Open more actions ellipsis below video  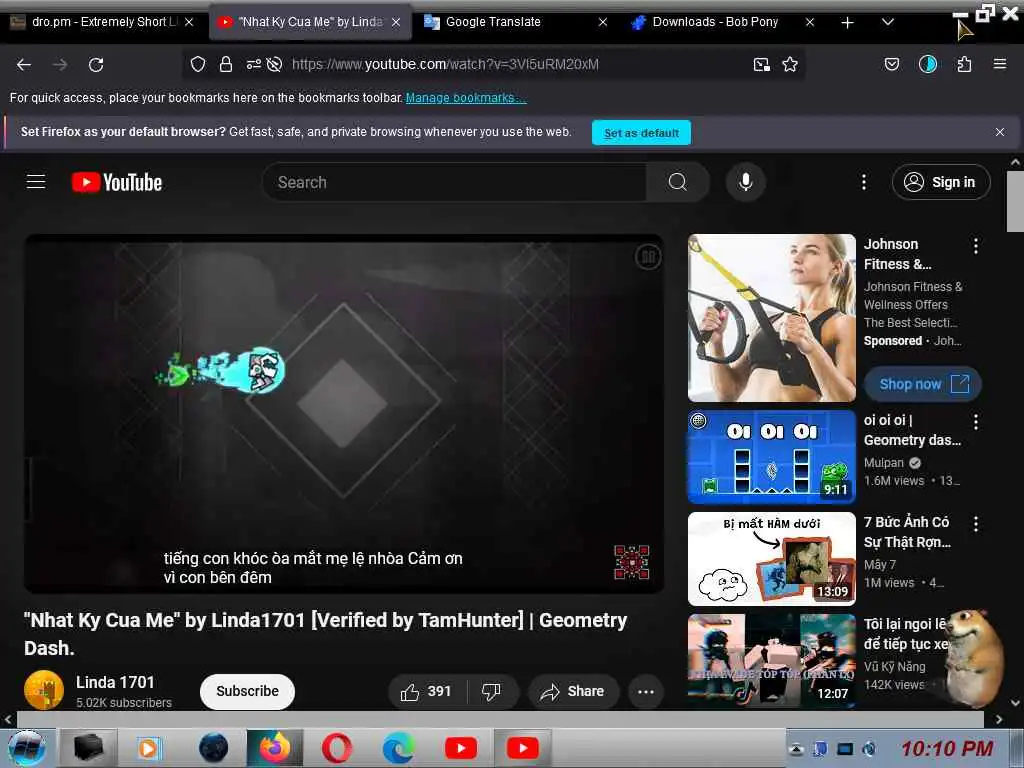(x=646, y=692)
